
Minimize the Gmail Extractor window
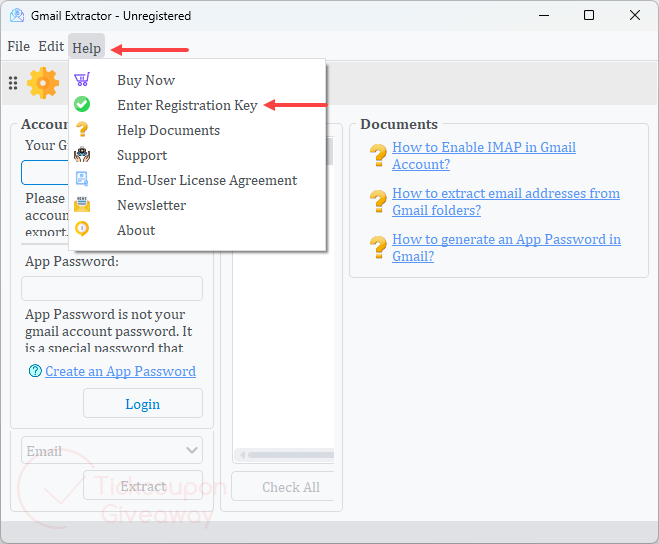tap(544, 16)
